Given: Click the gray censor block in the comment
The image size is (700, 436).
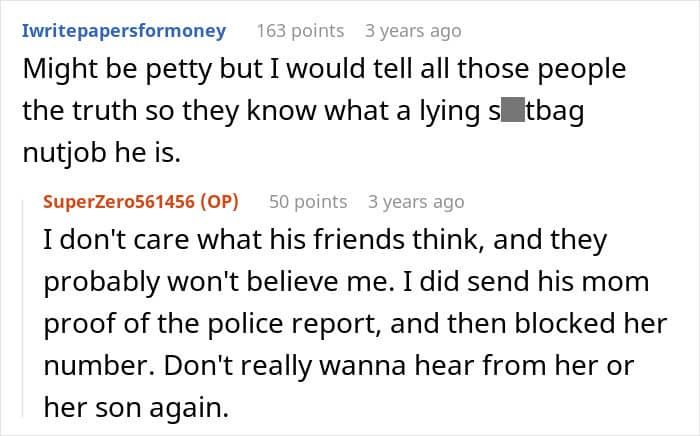Looking at the screenshot, I should (512, 110).
